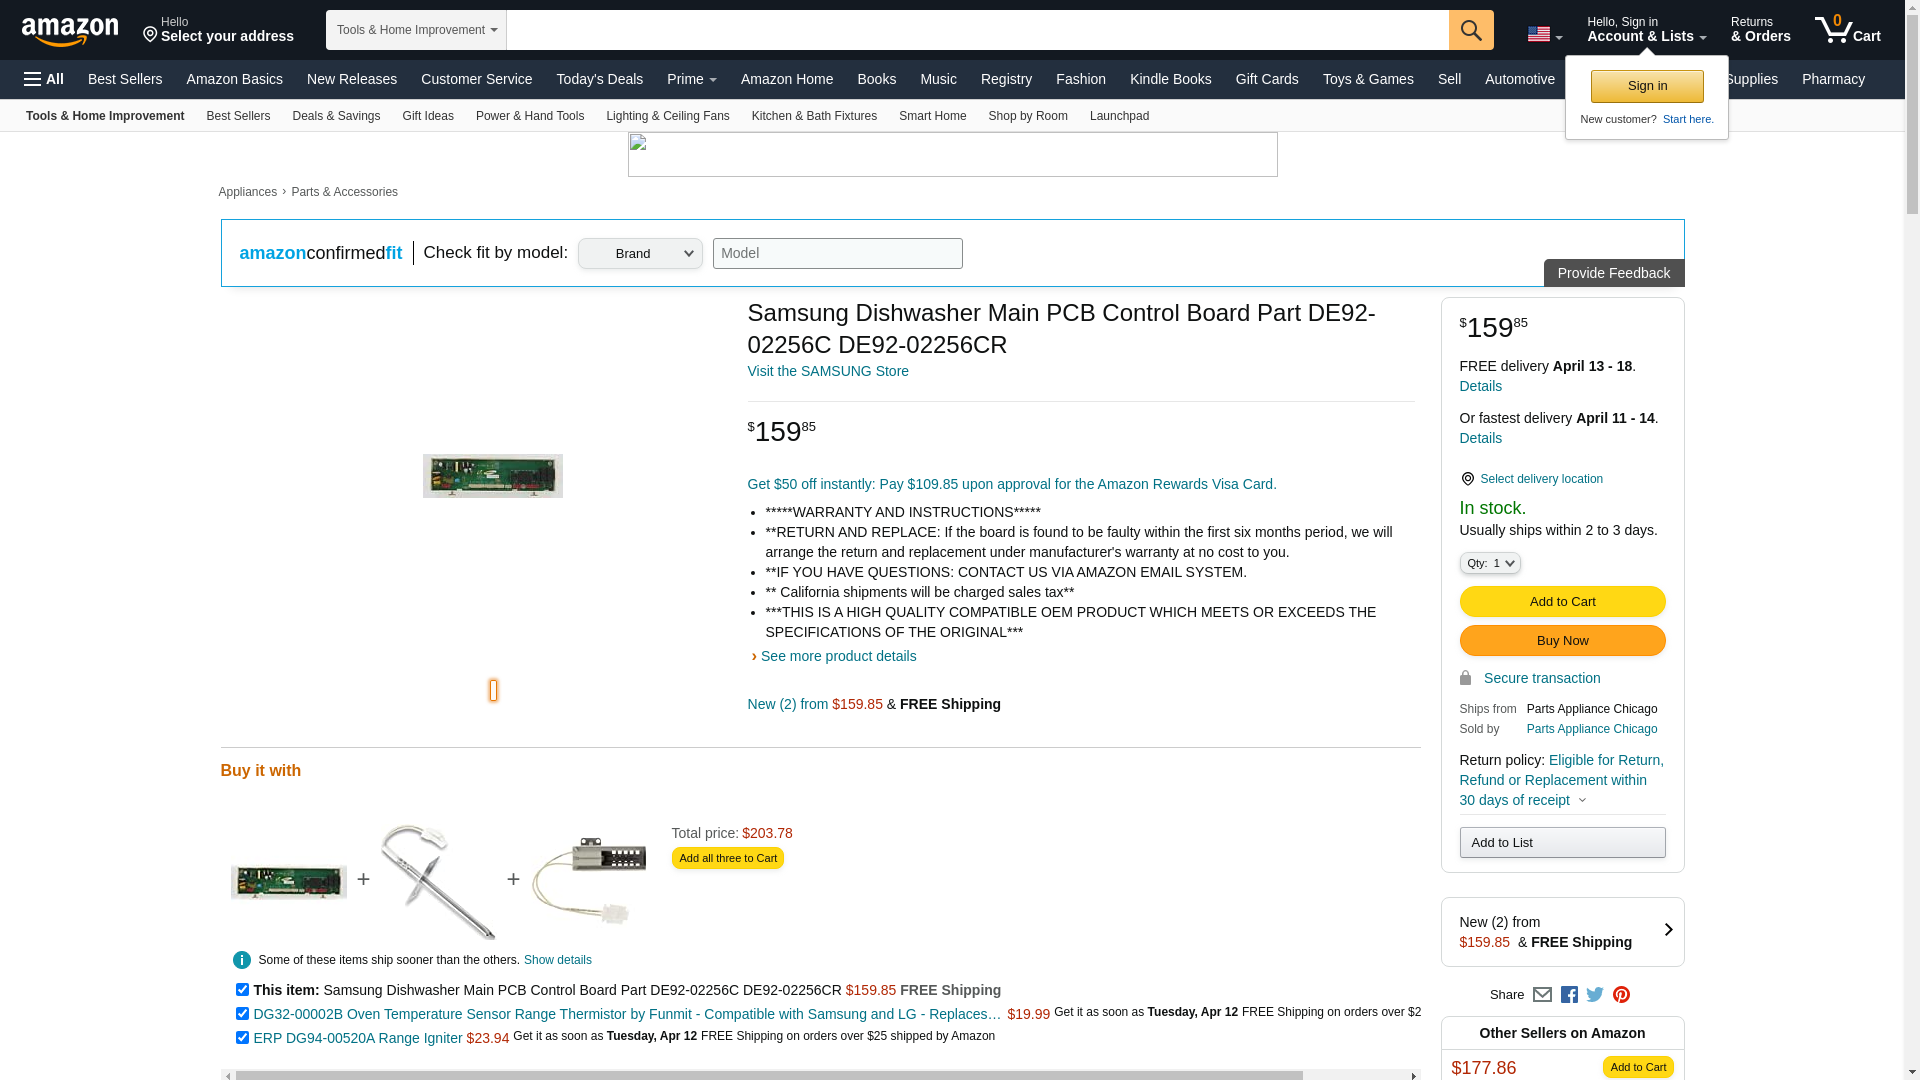1920x1080 pixels.
Task: Uncheck the Samsung Dishwasher PCB item checkbox
Action: coord(242,990)
